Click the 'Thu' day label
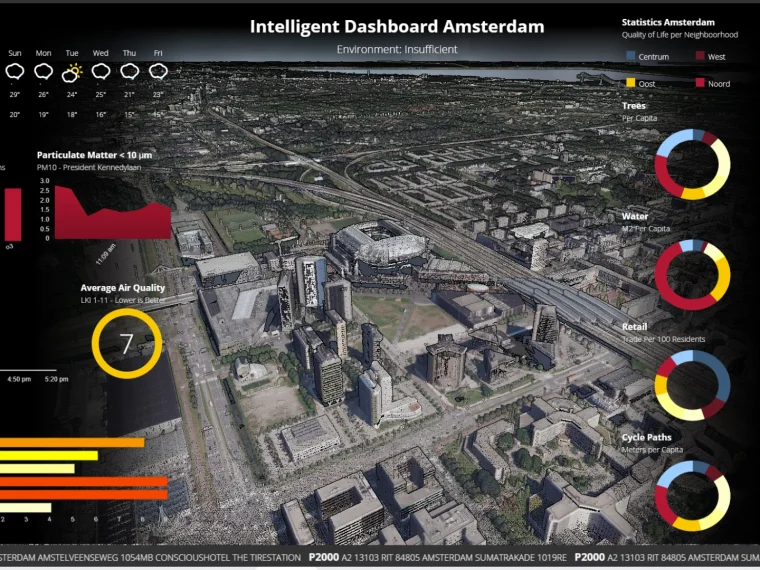Viewport: 760px width, 570px height. click(x=129, y=53)
